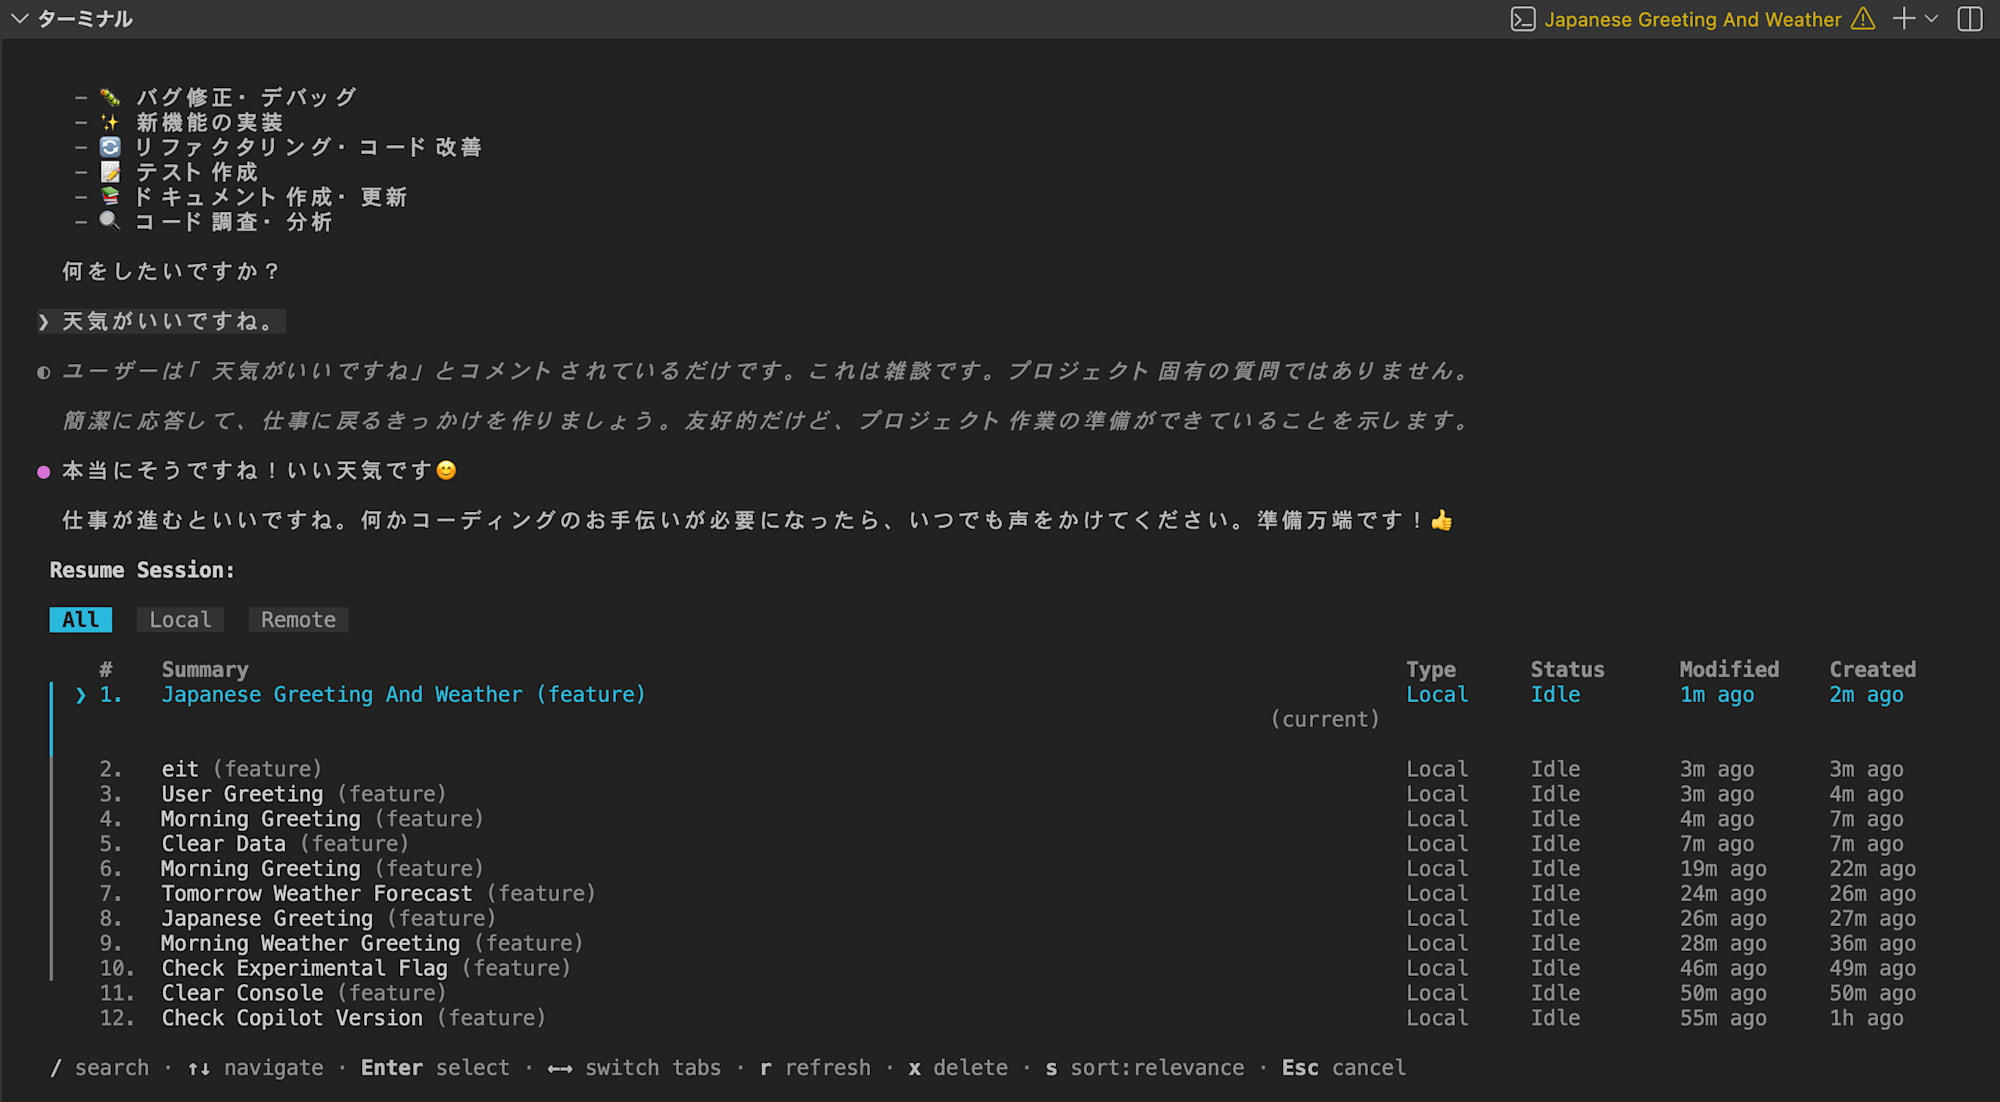Click the refresh emoji beside リファクタリング
The width and height of the screenshot is (2000, 1102).
[110, 147]
